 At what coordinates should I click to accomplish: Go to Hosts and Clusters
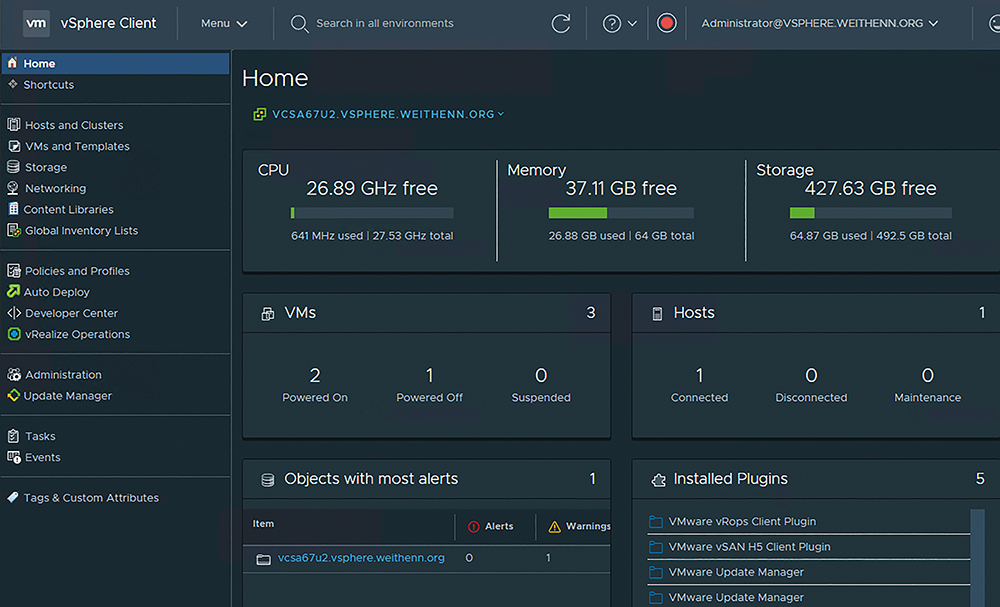click(74, 125)
